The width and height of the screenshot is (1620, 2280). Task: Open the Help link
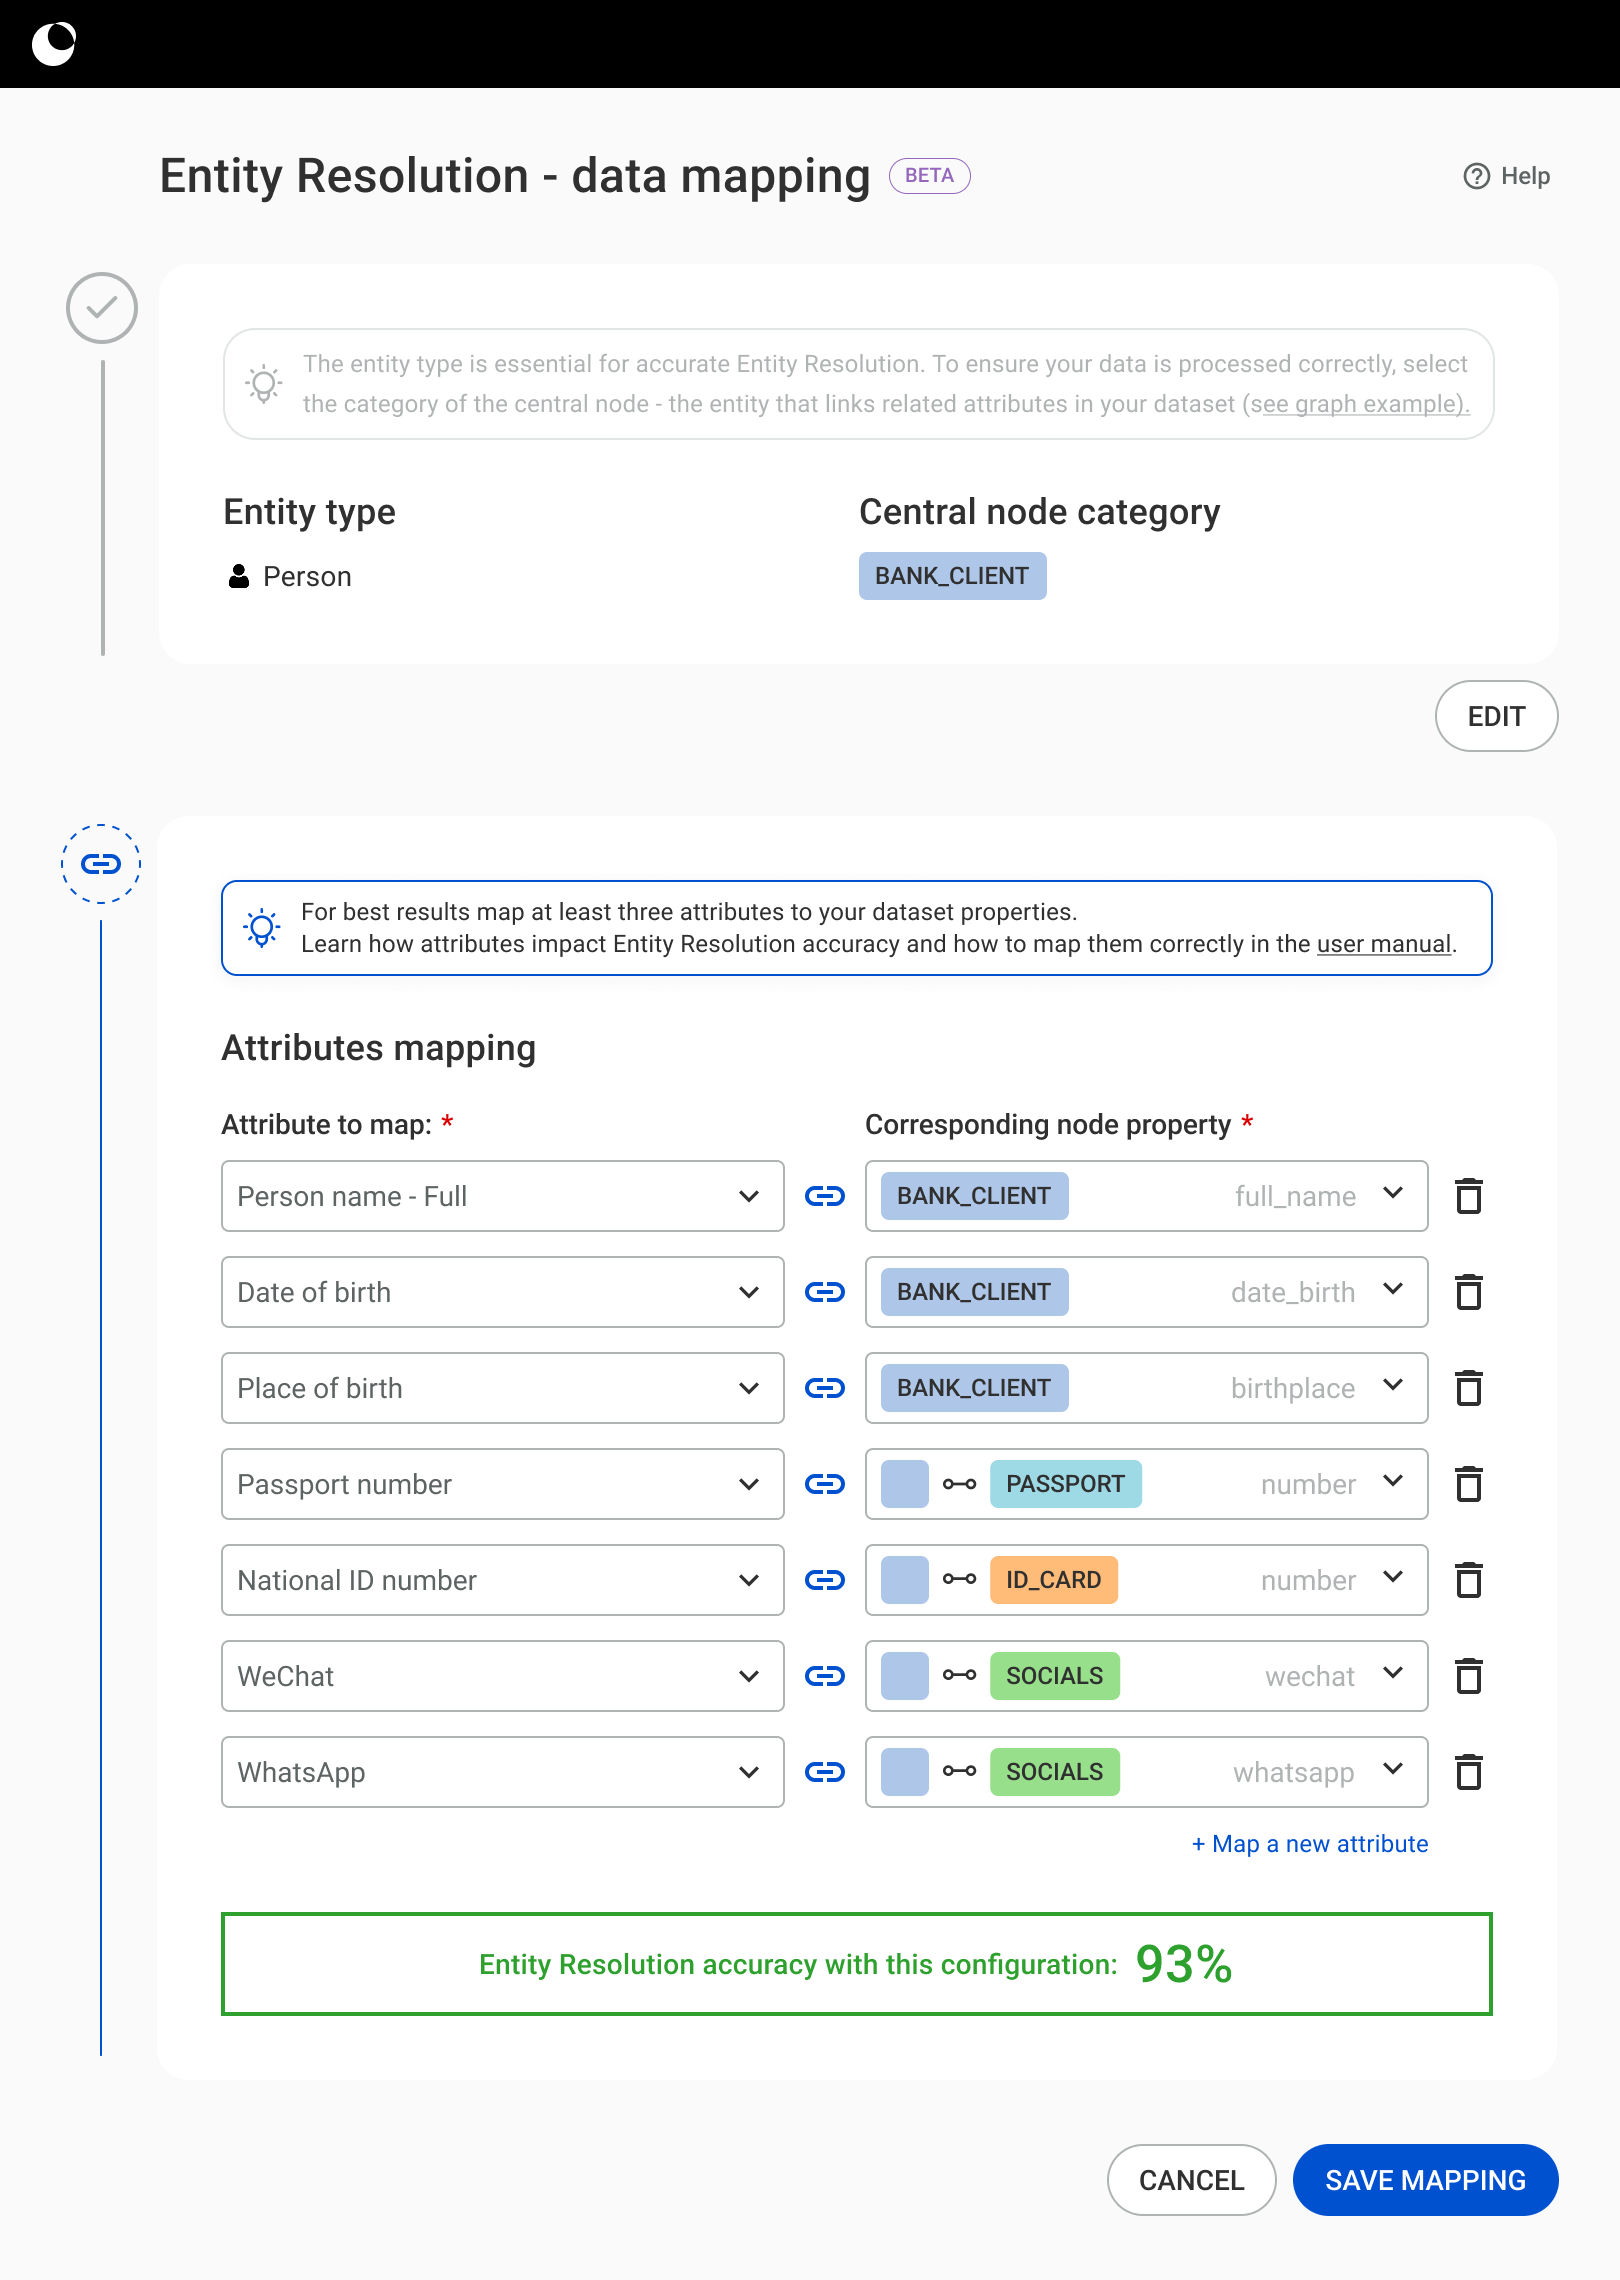[1506, 176]
